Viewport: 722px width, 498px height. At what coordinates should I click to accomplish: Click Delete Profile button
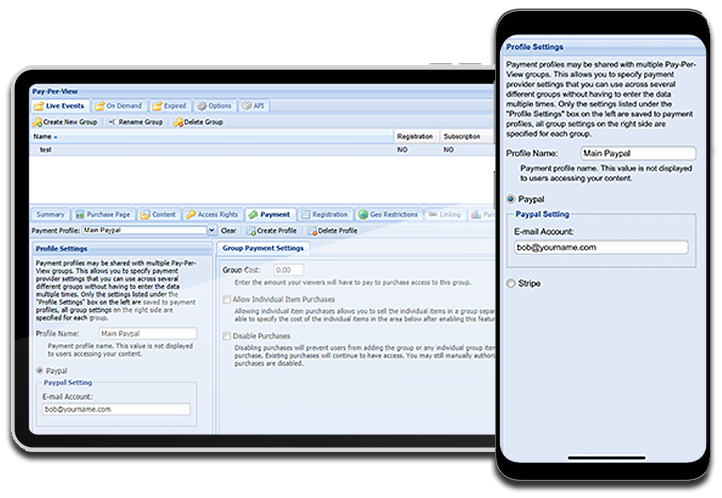point(333,231)
